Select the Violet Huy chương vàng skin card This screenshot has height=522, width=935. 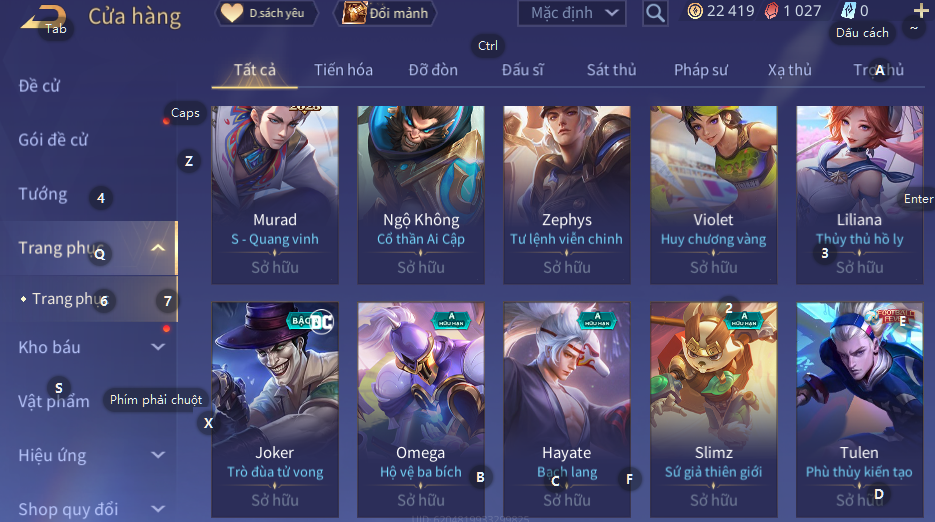(x=714, y=195)
